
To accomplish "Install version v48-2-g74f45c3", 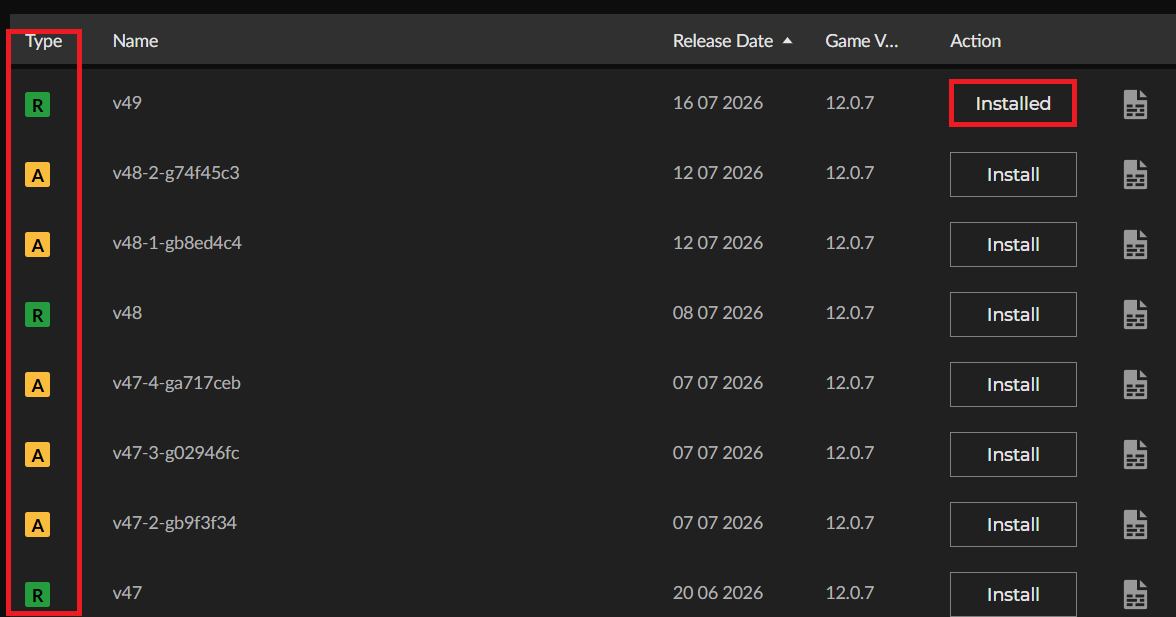I will click(x=1012, y=175).
